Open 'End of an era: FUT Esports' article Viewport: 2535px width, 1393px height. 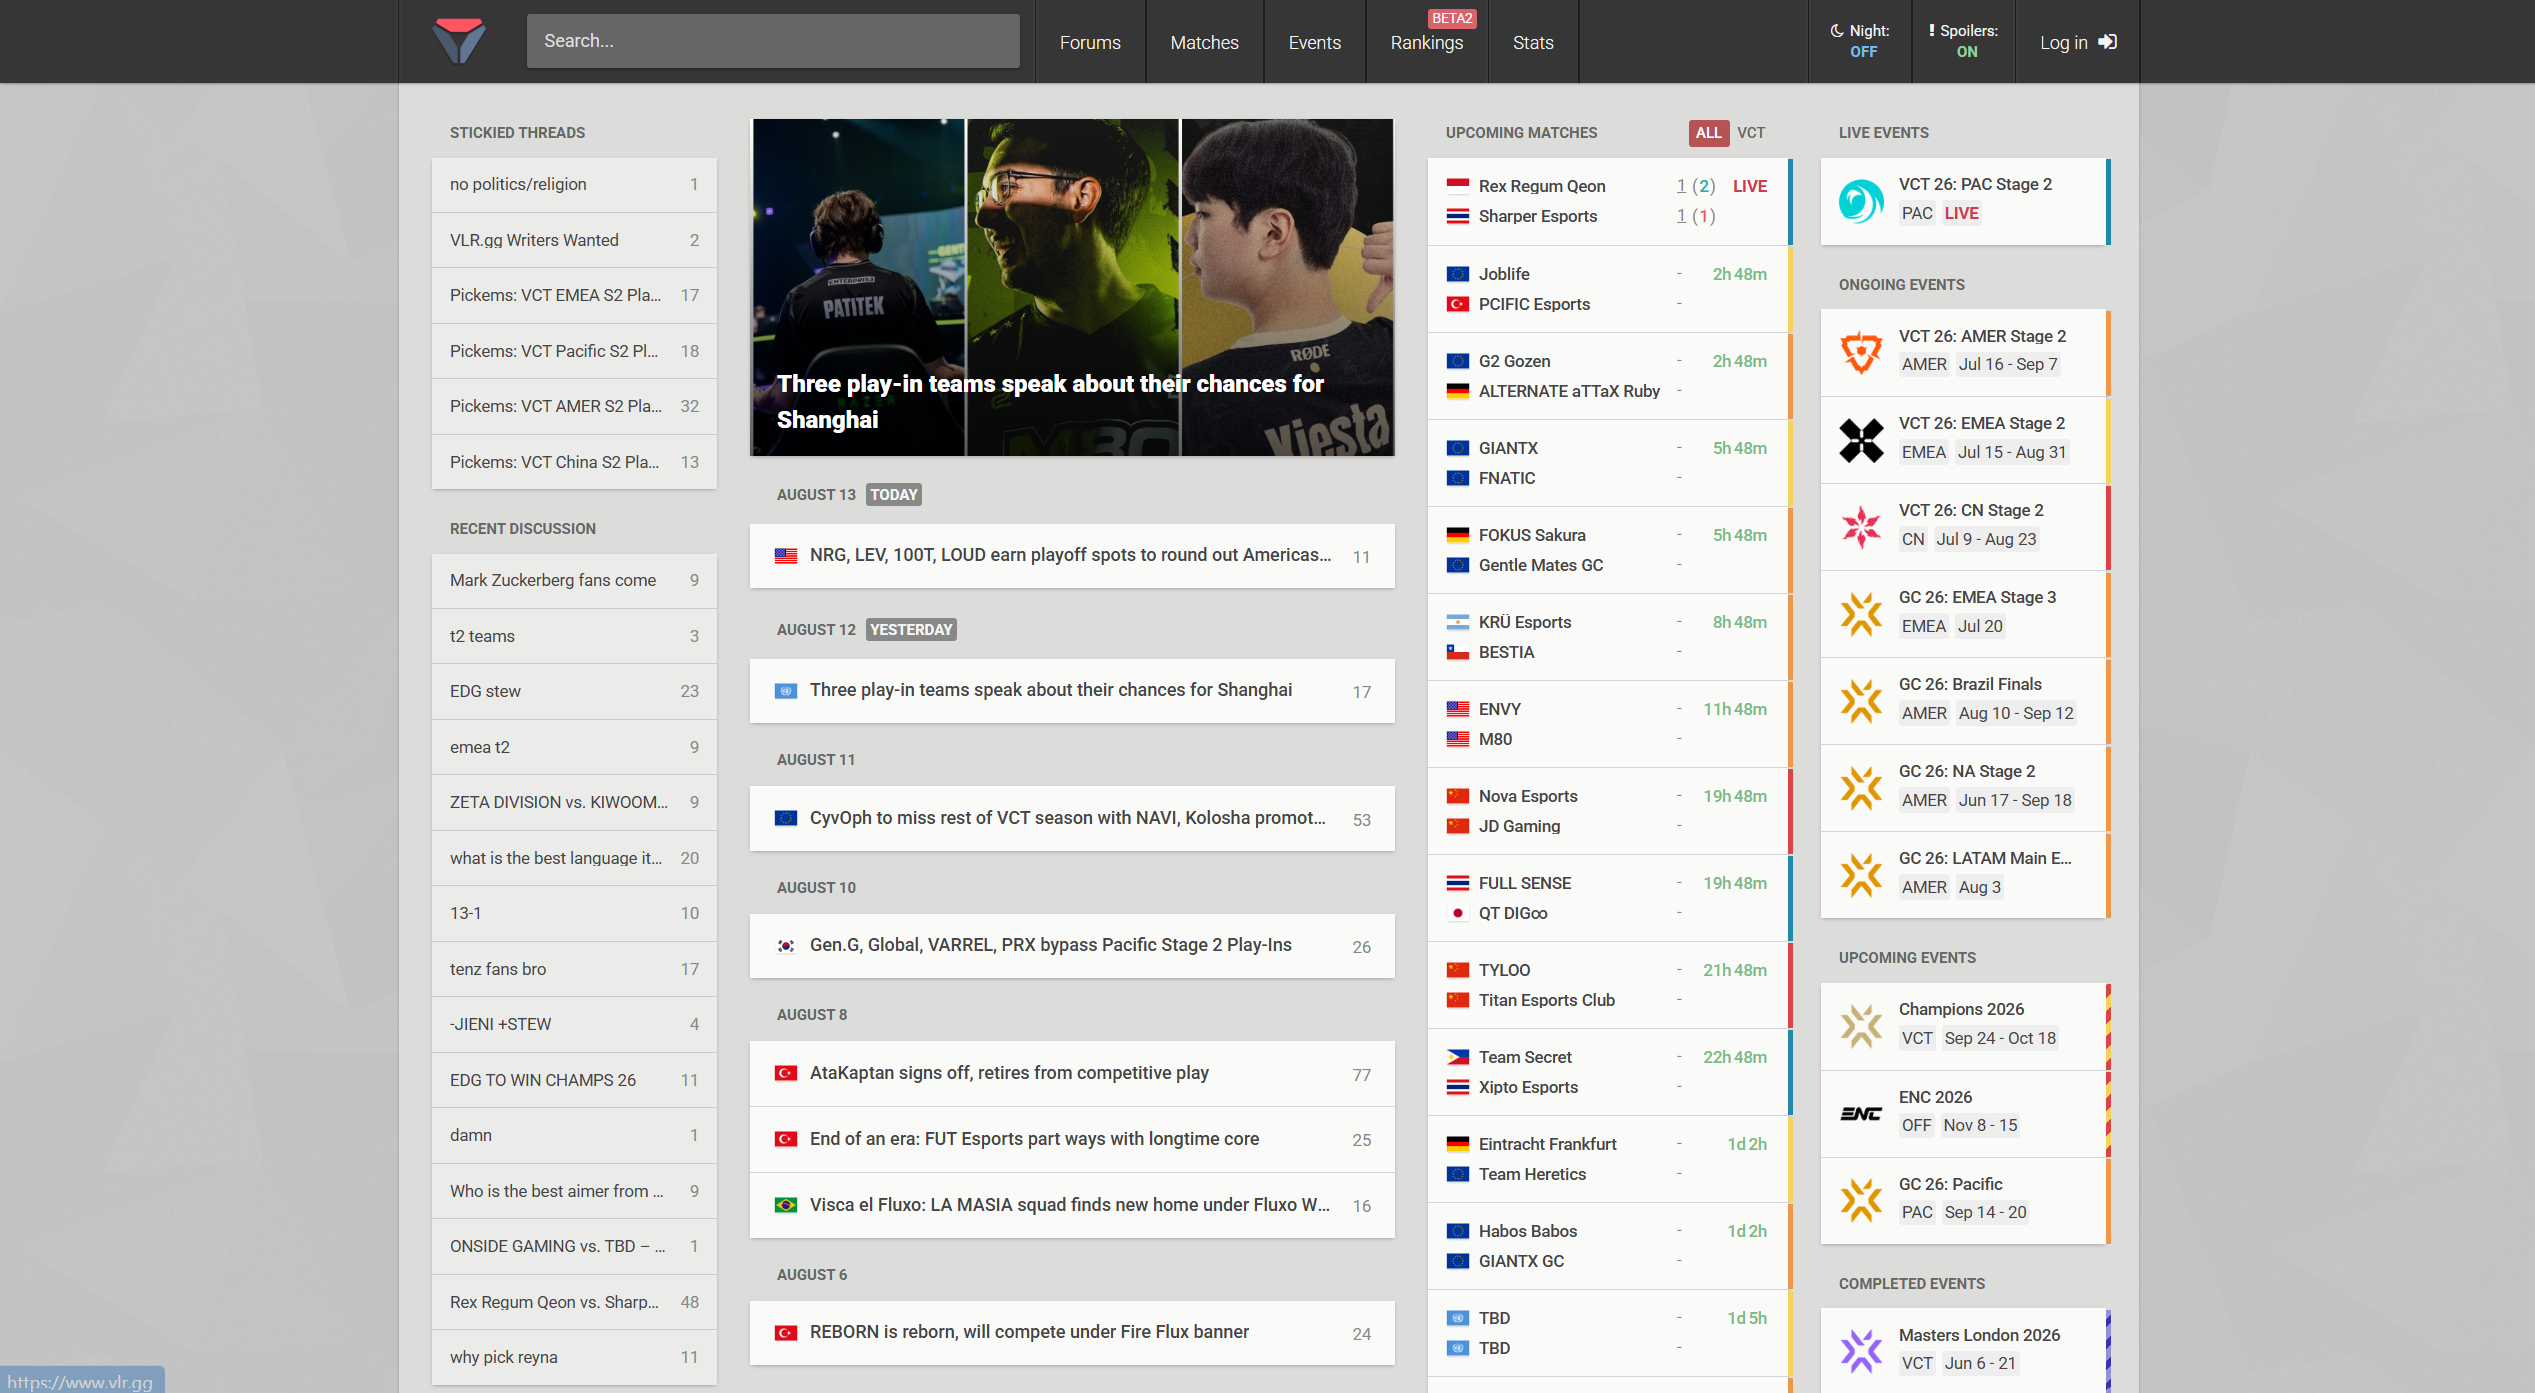(1072, 1140)
